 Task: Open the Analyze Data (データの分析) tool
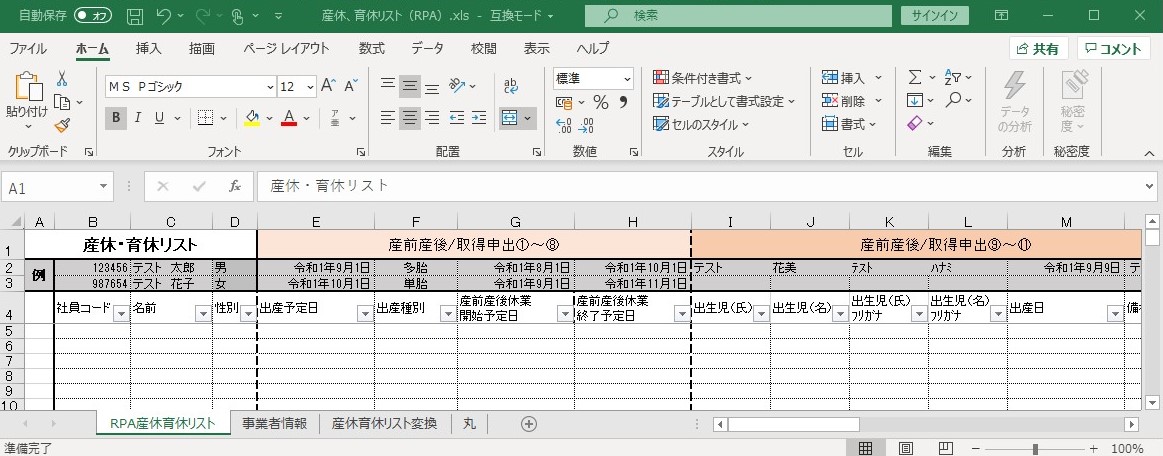click(x=1014, y=101)
